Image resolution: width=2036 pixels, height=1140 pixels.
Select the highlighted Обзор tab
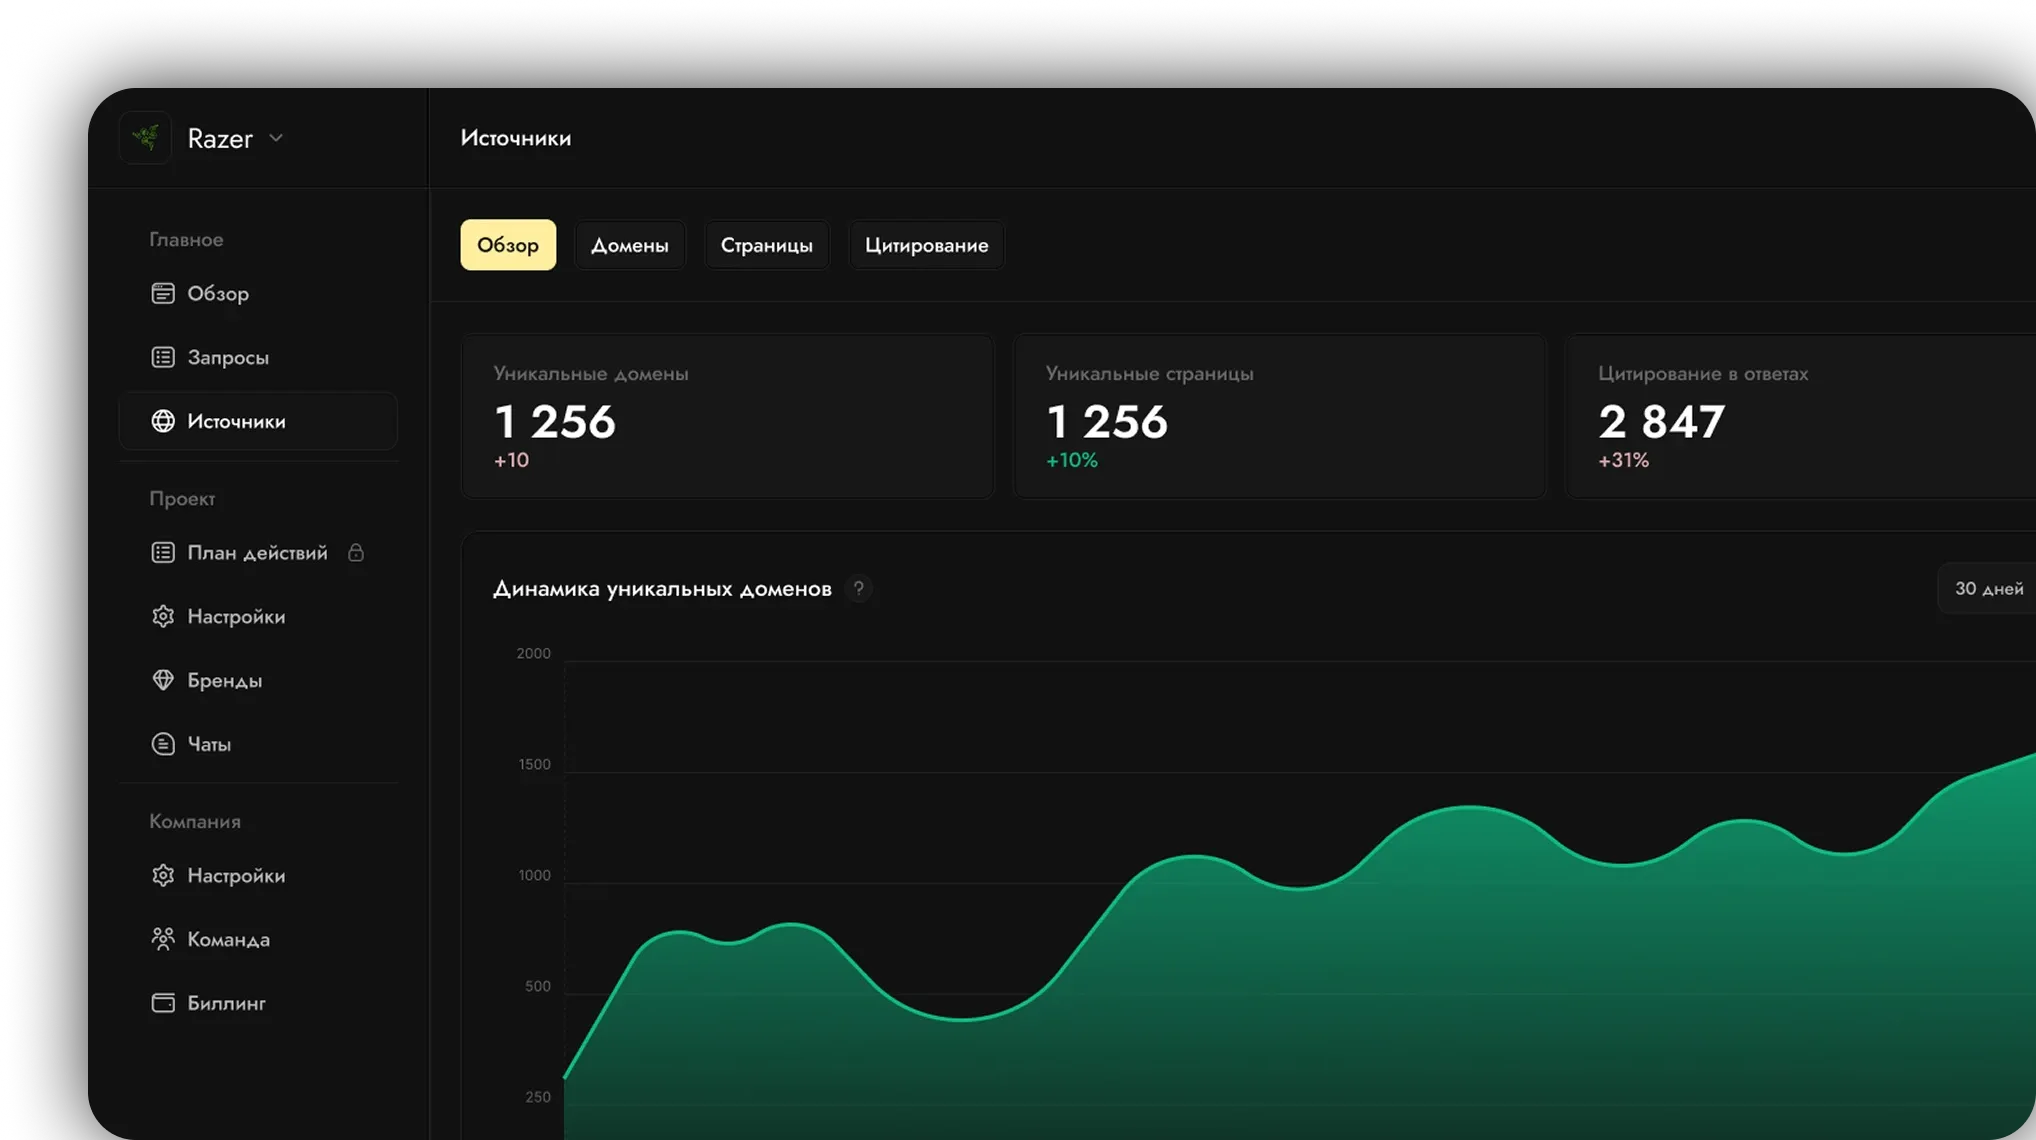click(x=508, y=245)
